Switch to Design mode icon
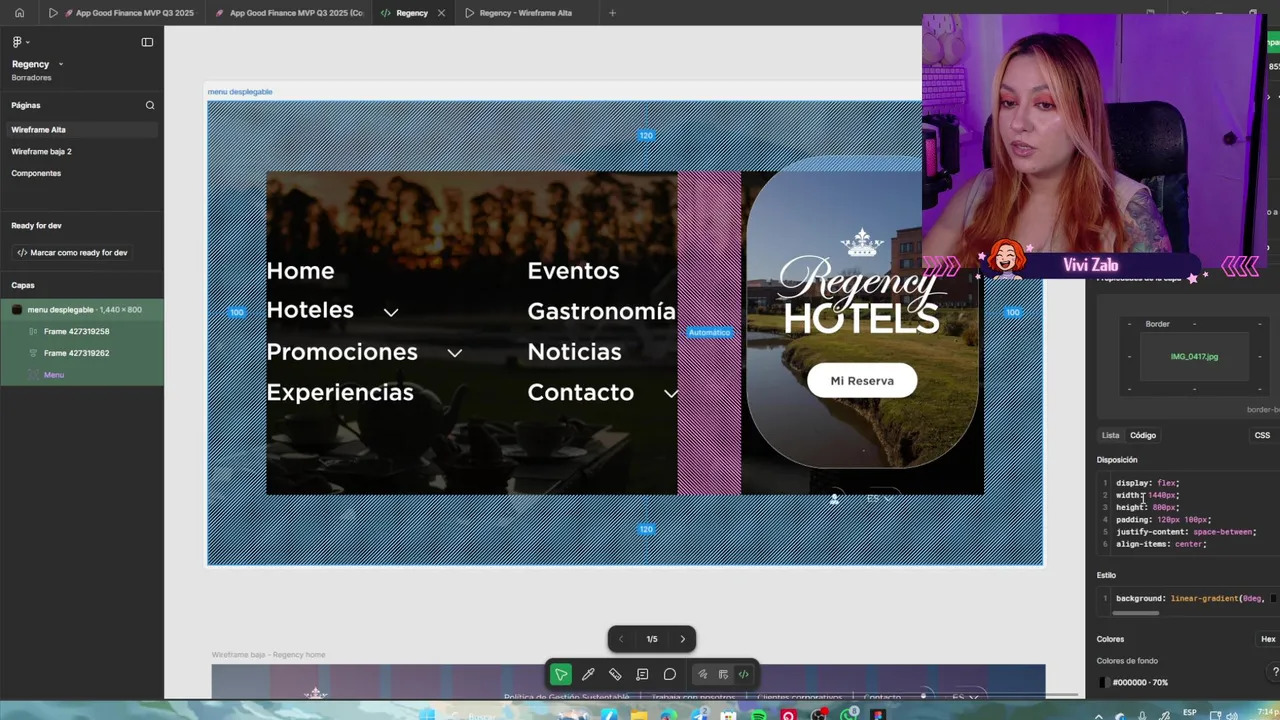The image size is (1280, 720). click(x=723, y=675)
